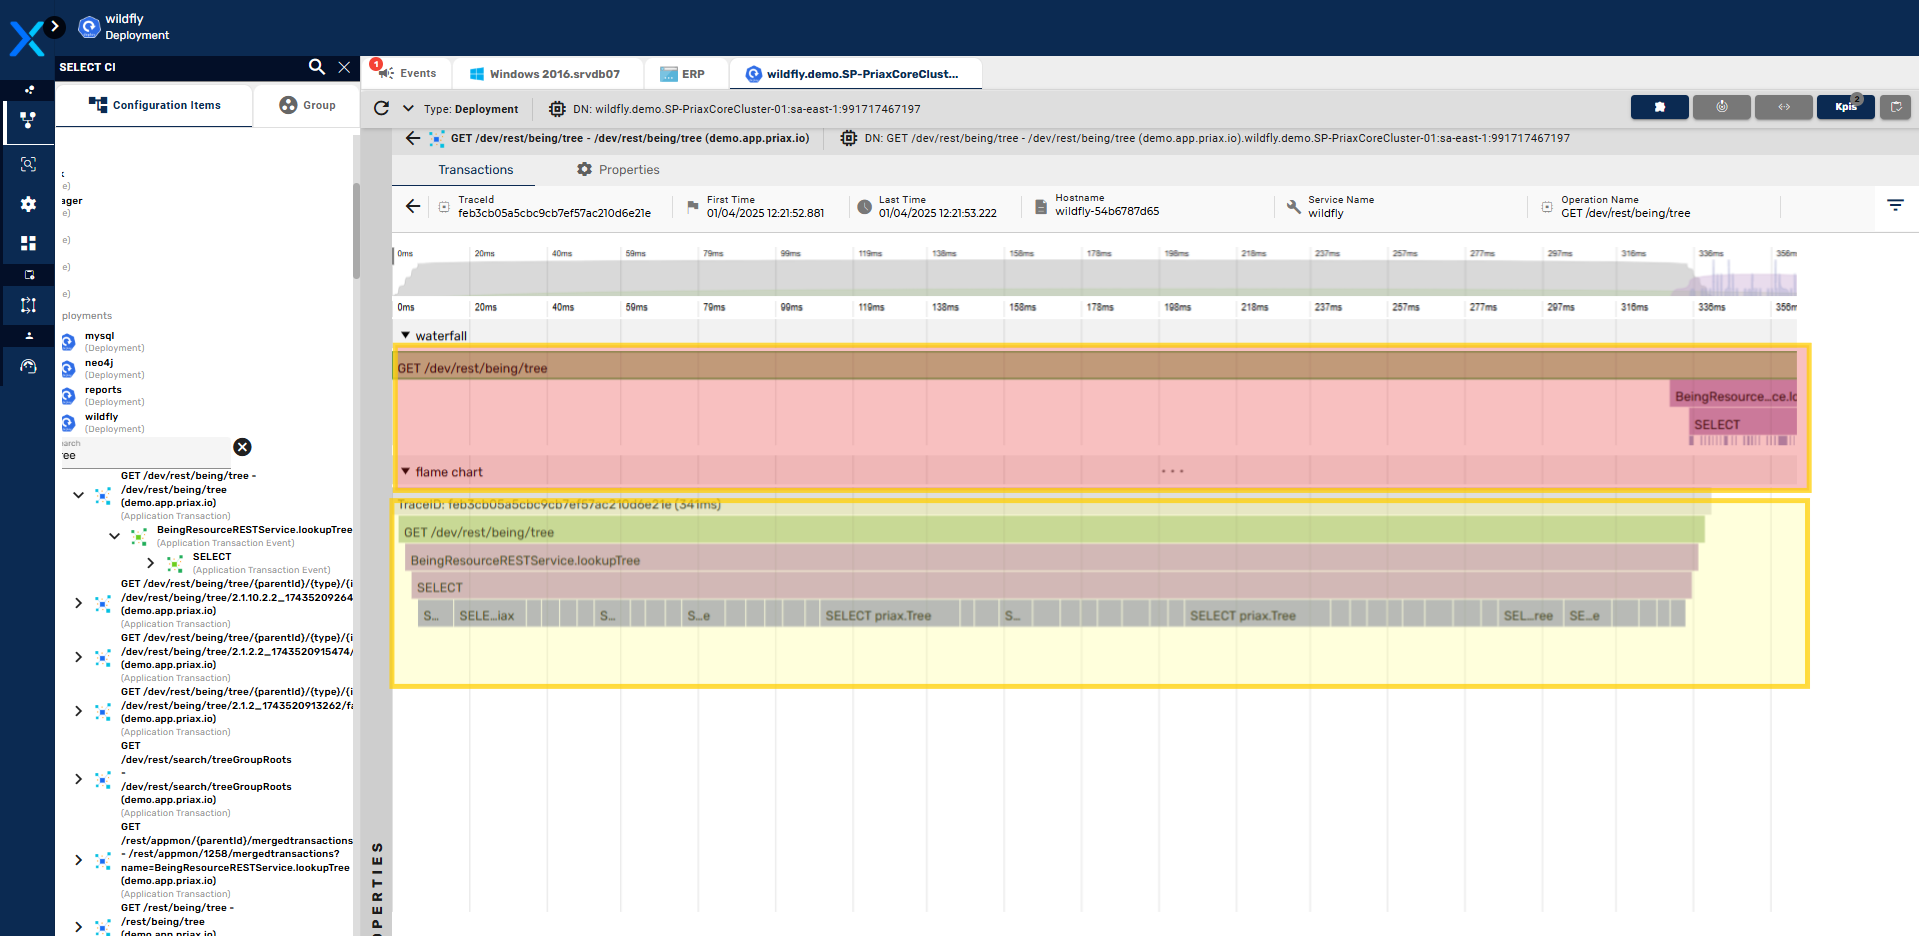Clear the search field with X button

pyautogui.click(x=242, y=447)
